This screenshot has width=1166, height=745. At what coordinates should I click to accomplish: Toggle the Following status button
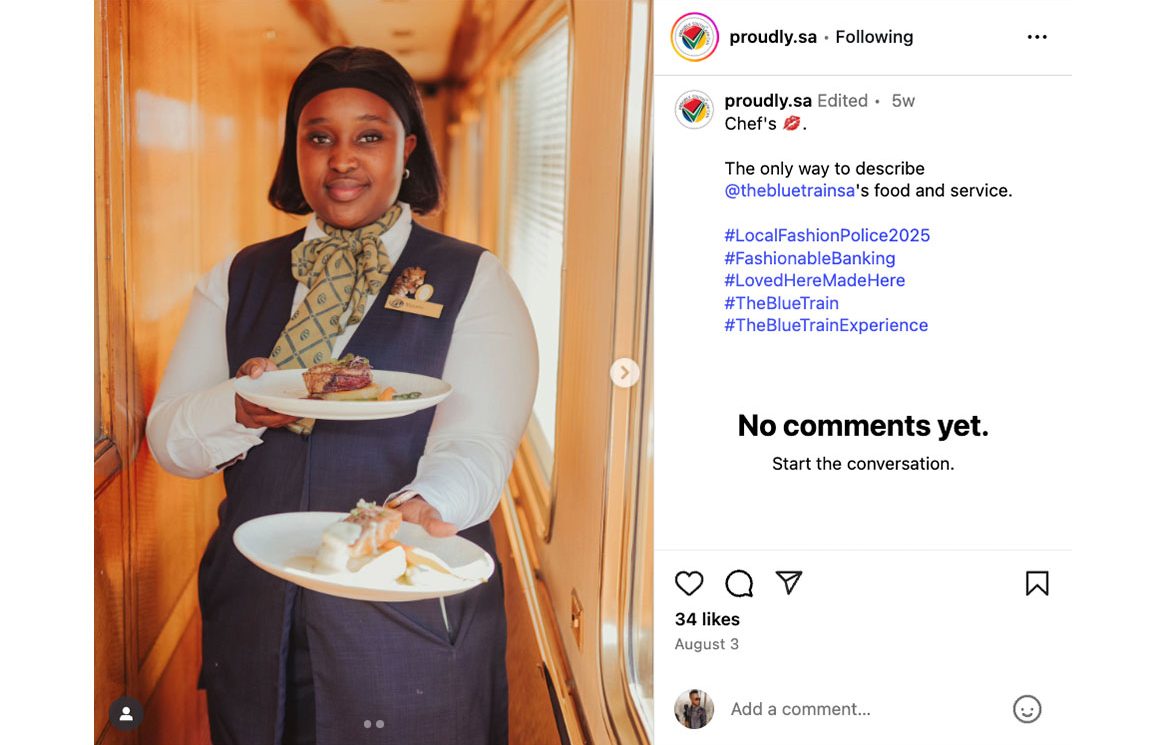pos(874,37)
